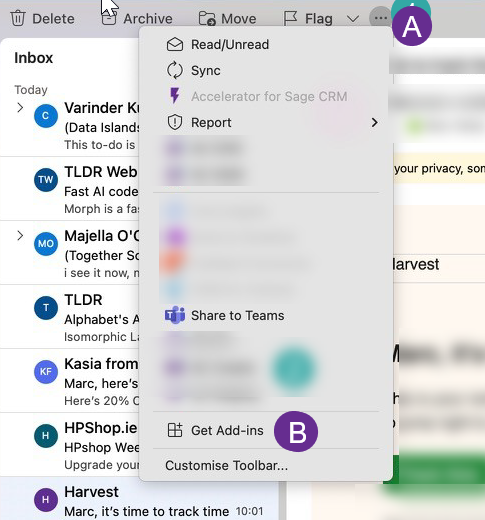Click the Delete trash icon
The width and height of the screenshot is (485, 520).
[17, 19]
